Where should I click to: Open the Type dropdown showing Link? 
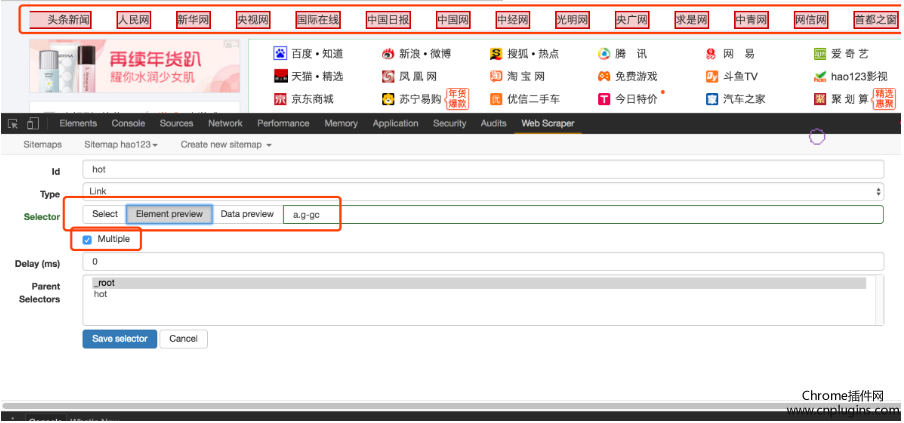[483, 191]
